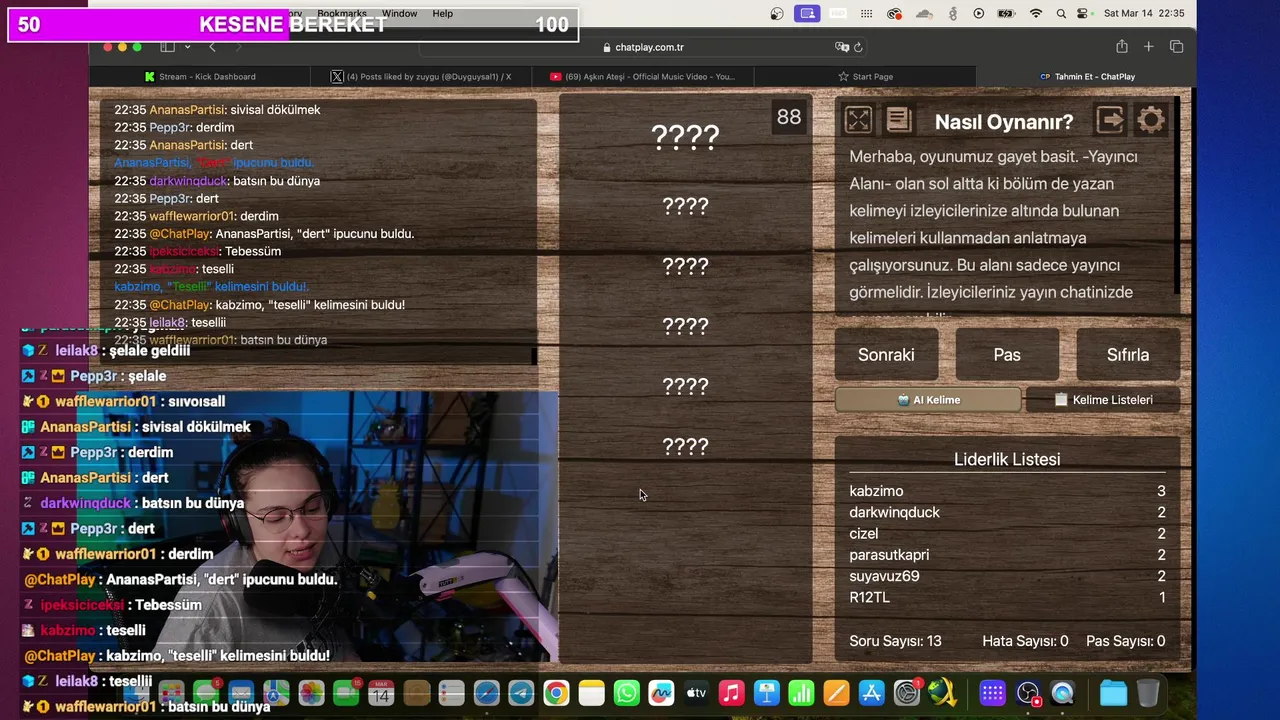Click the 88 timer counter
Image resolution: width=1280 pixels, height=720 pixels.
coord(789,117)
